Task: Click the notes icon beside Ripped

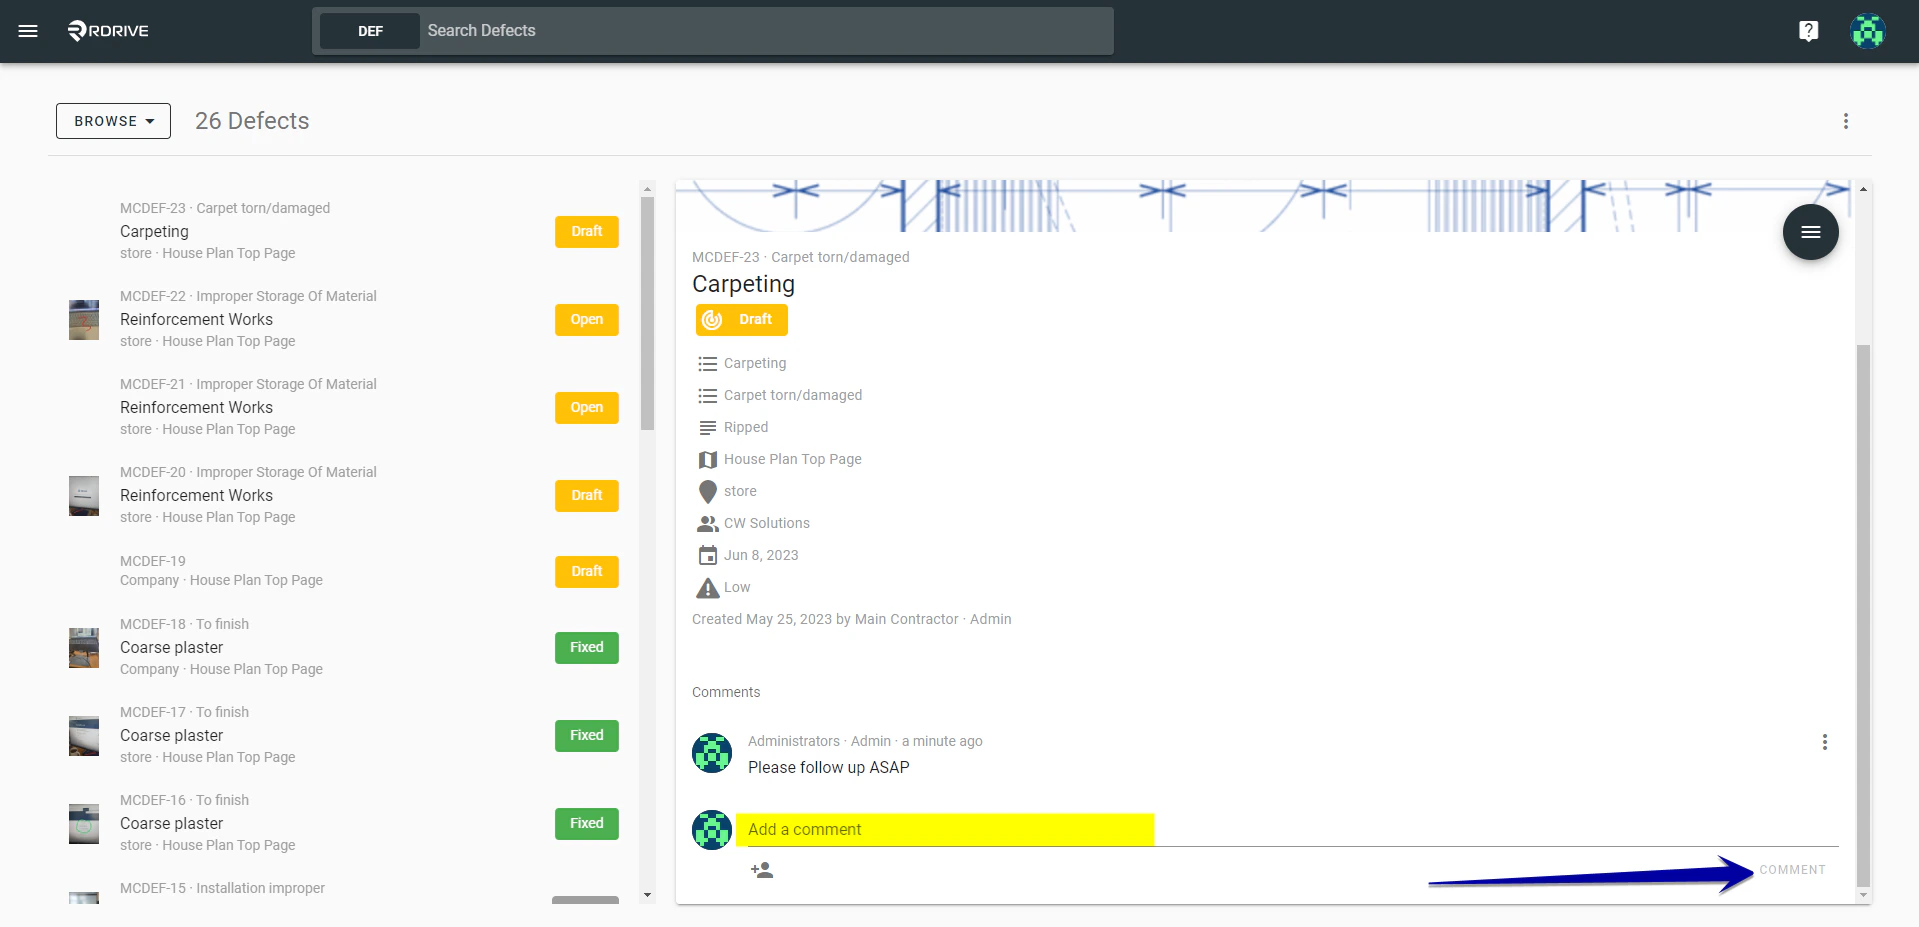Action: [x=707, y=428]
